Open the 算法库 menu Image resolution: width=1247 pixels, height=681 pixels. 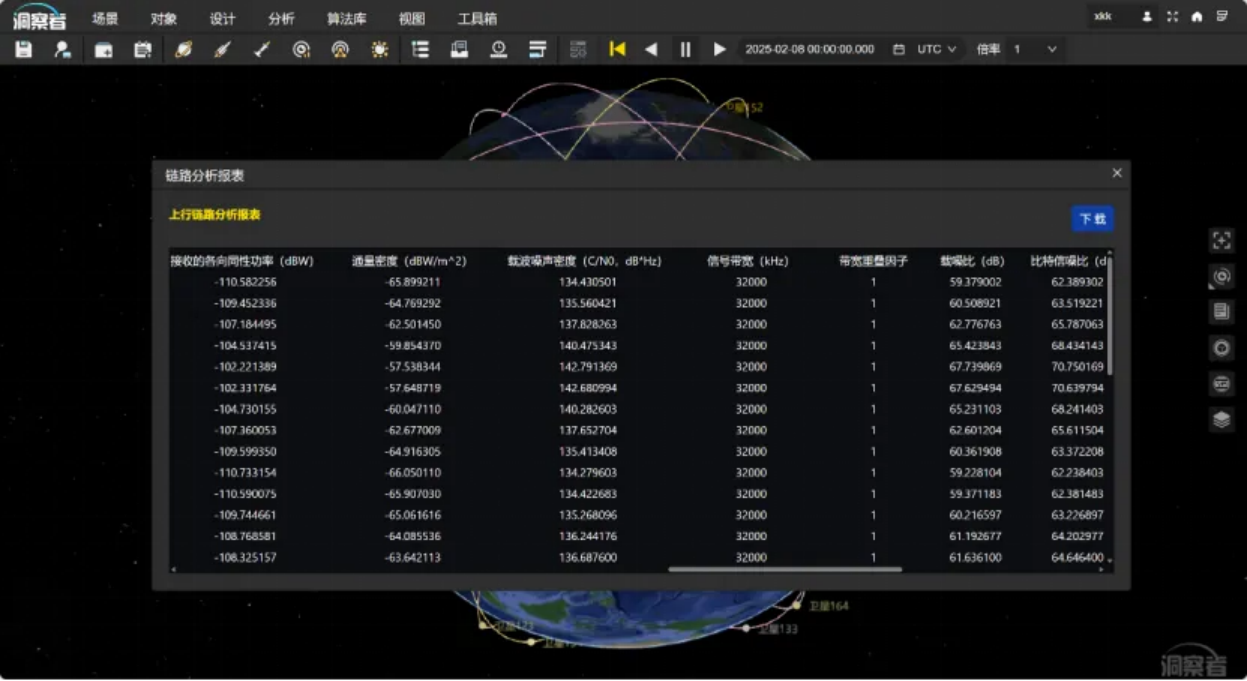click(346, 19)
